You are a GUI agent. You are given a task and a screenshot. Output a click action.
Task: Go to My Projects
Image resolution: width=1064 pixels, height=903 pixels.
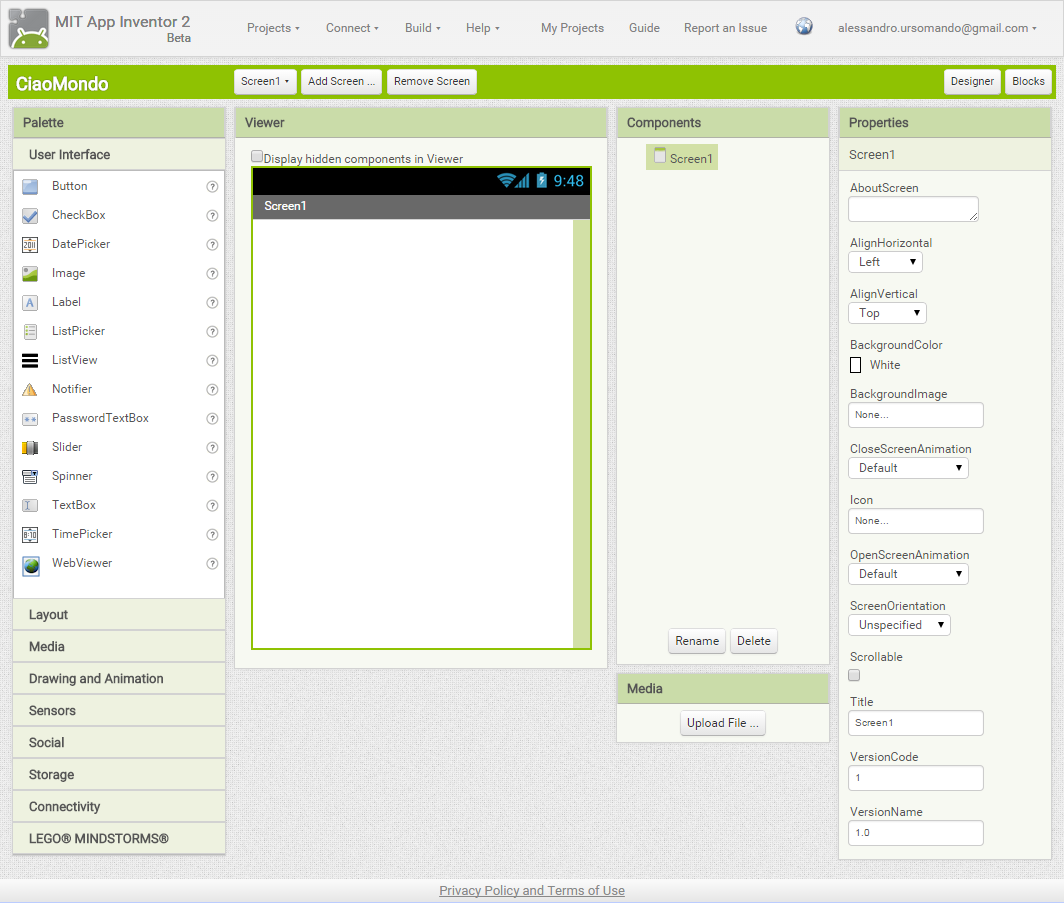(572, 28)
